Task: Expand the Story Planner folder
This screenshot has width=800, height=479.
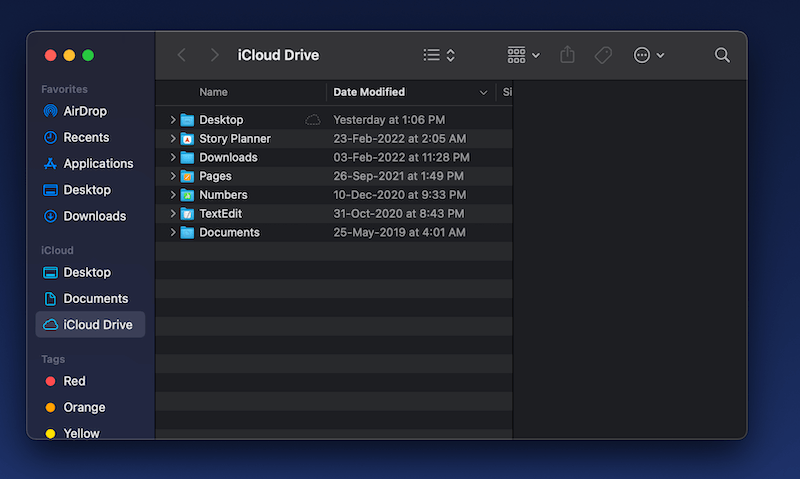Action: (172, 139)
